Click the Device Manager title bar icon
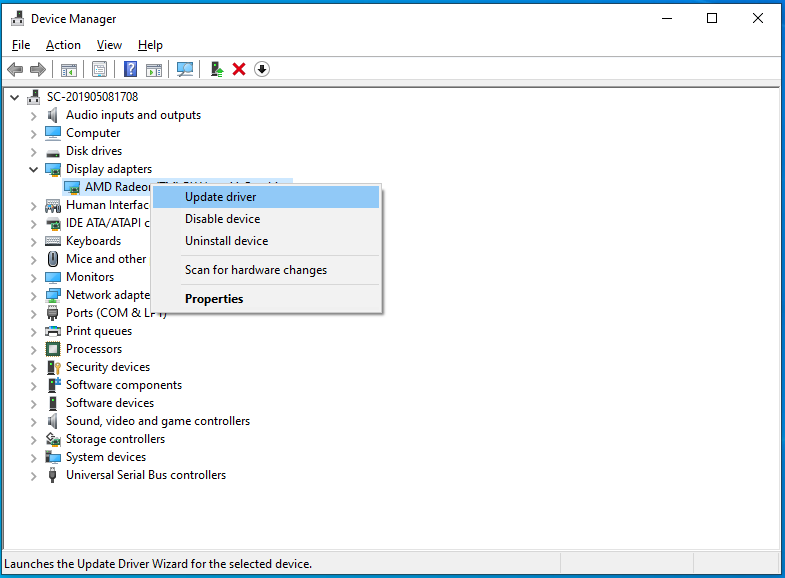The image size is (785, 578). pos(18,19)
